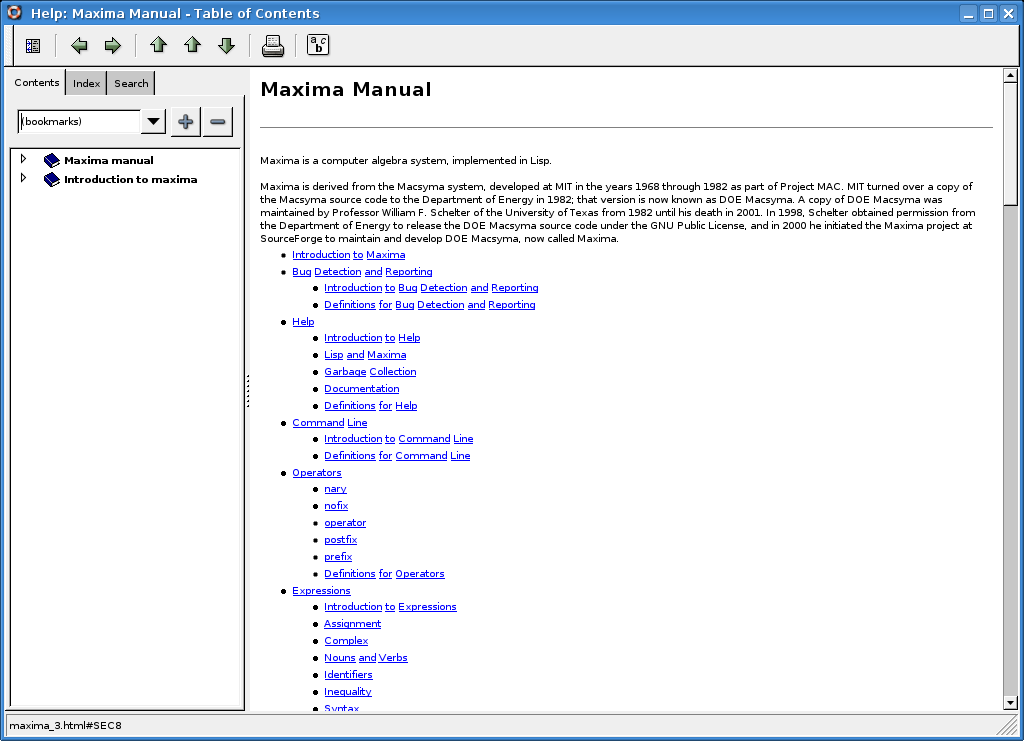Open the Introduction to Command Line link
The width and height of the screenshot is (1024, 741).
coord(398,439)
